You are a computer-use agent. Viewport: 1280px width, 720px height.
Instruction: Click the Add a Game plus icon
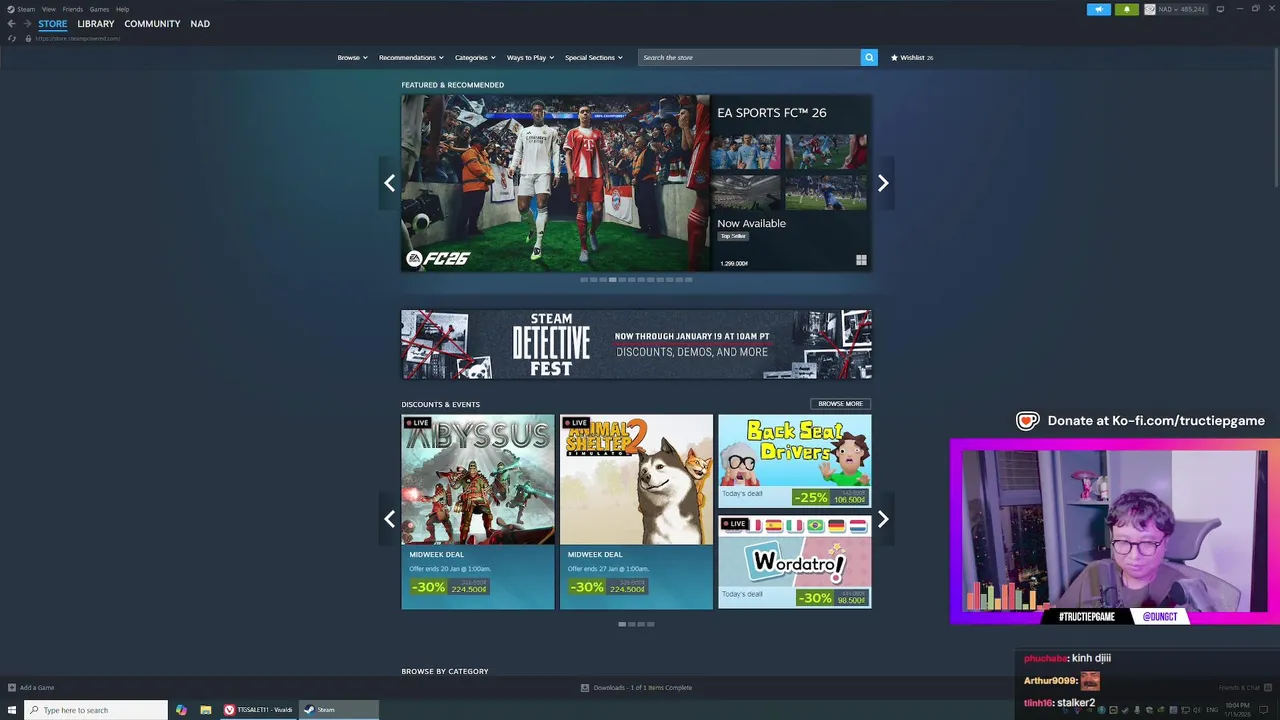pos(12,687)
